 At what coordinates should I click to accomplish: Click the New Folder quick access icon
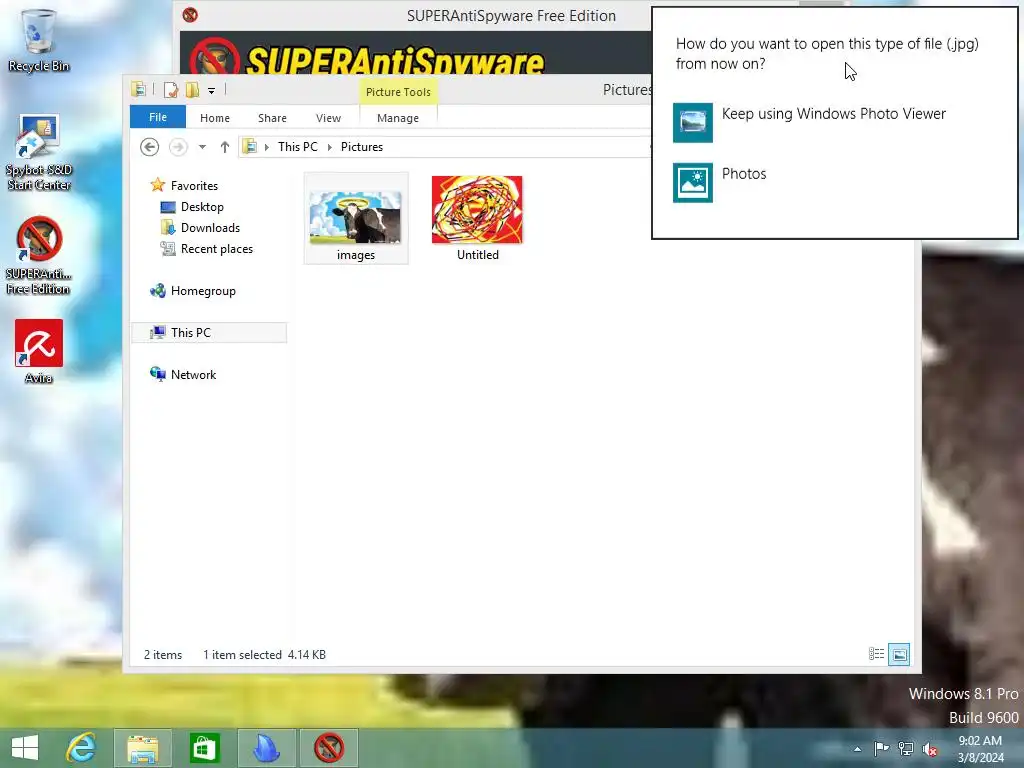(192, 90)
